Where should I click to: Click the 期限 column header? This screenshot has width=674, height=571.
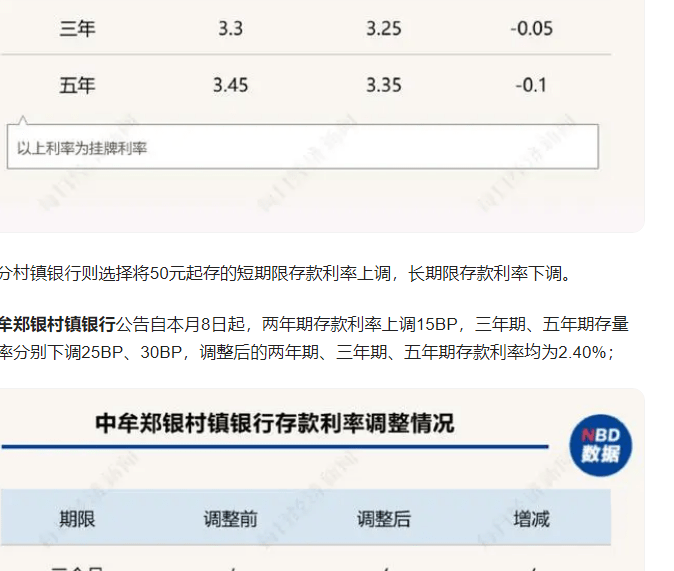click(x=77, y=519)
